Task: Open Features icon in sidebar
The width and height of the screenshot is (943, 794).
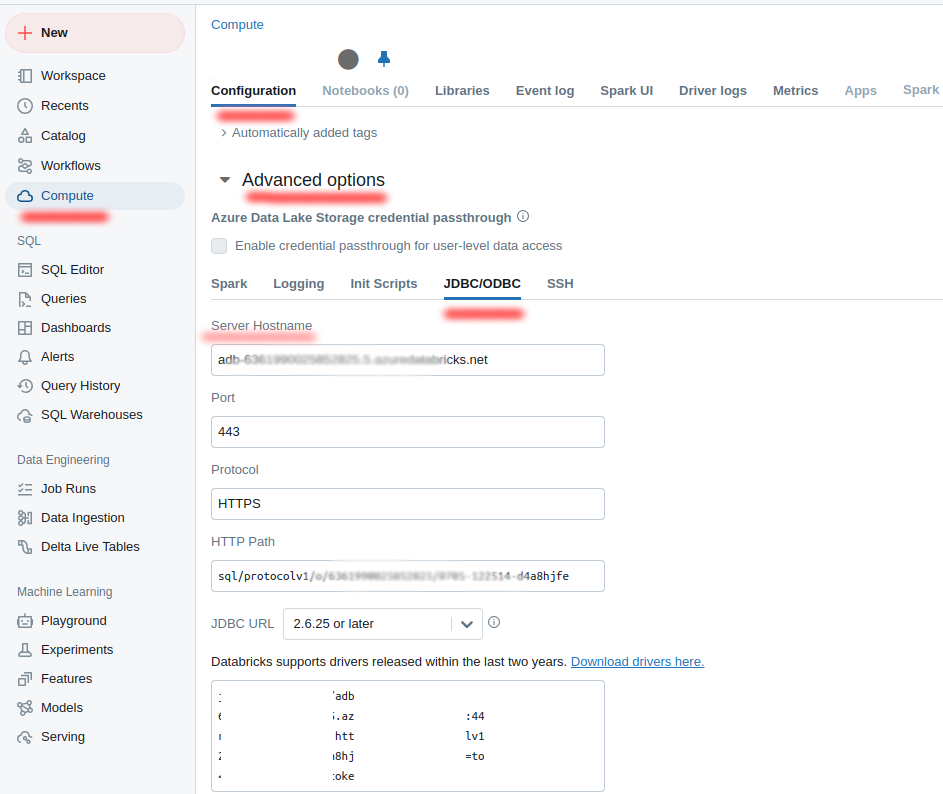Action: 25,679
